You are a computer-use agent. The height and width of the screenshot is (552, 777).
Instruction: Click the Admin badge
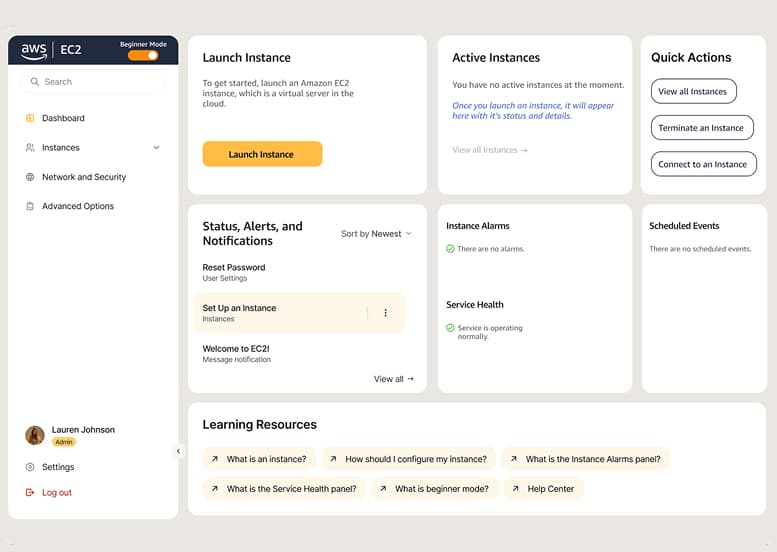(64, 442)
